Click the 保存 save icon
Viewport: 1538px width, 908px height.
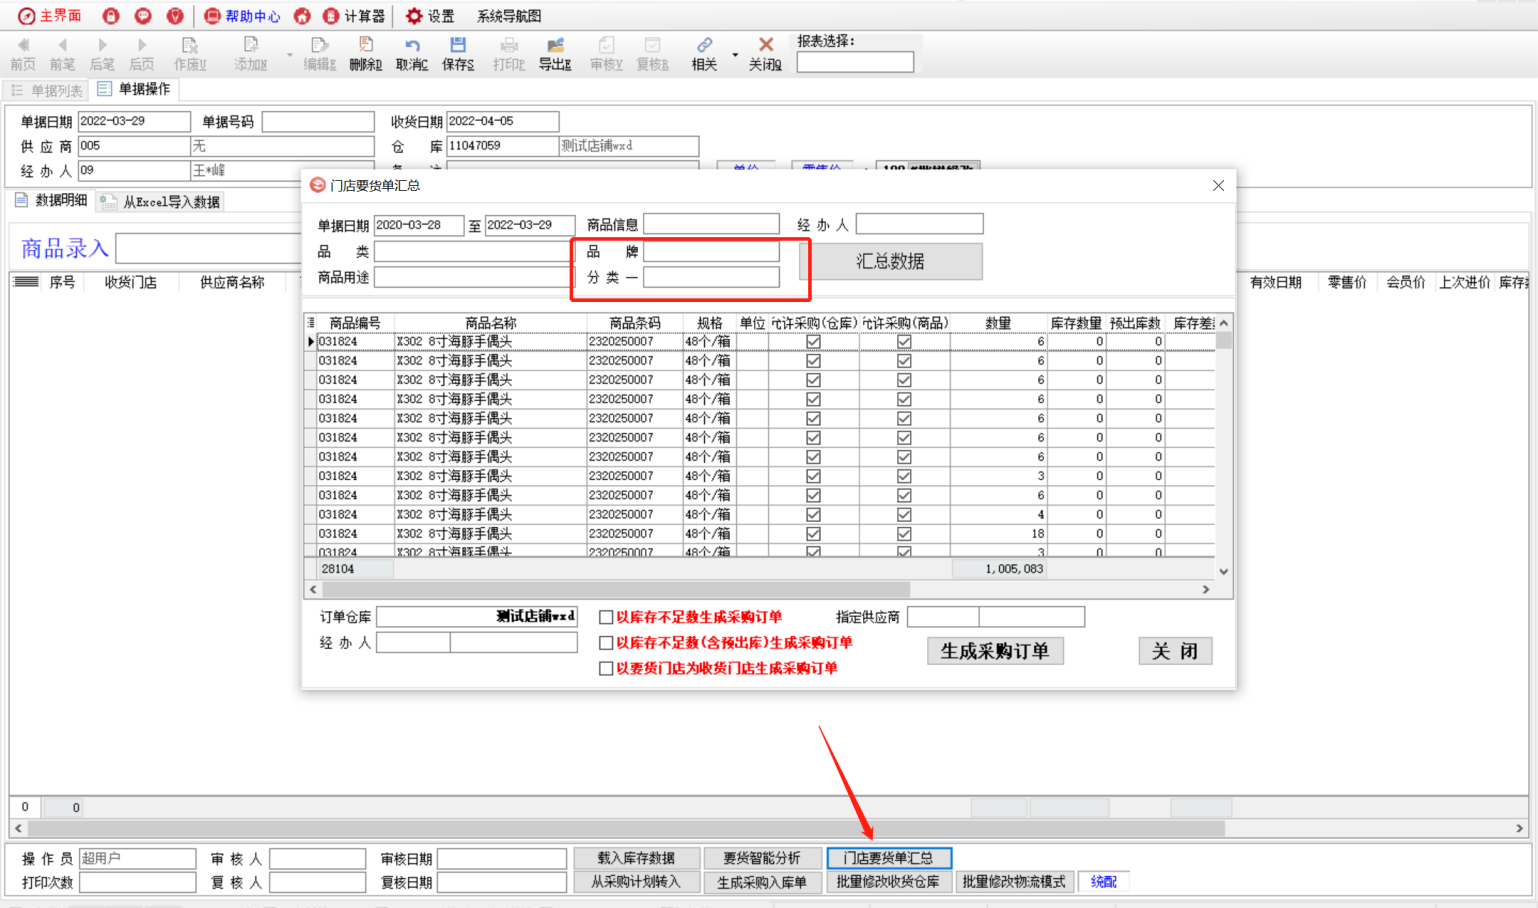[x=458, y=45]
